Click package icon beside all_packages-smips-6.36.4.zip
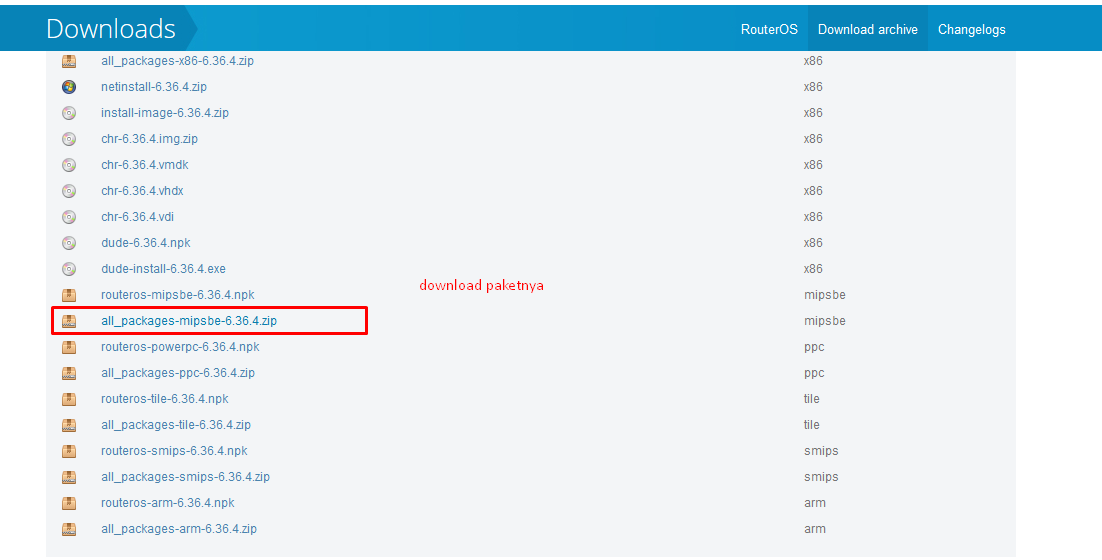Viewport: 1102px width, 560px height. [x=69, y=477]
